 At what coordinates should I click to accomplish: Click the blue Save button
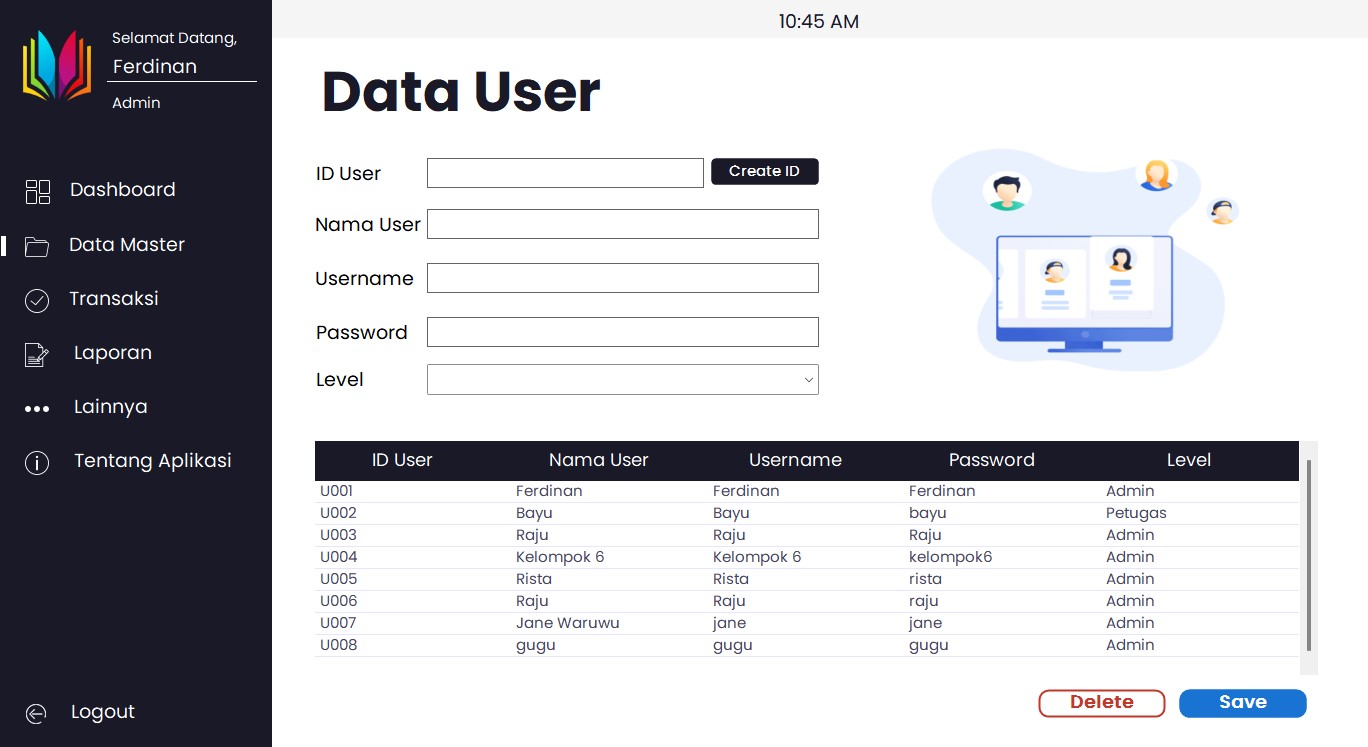click(1243, 703)
